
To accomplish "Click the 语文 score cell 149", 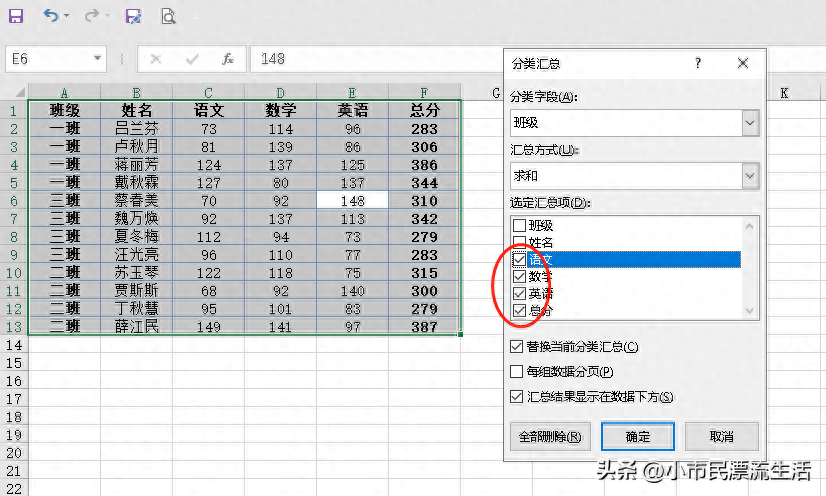I will pyautogui.click(x=209, y=326).
